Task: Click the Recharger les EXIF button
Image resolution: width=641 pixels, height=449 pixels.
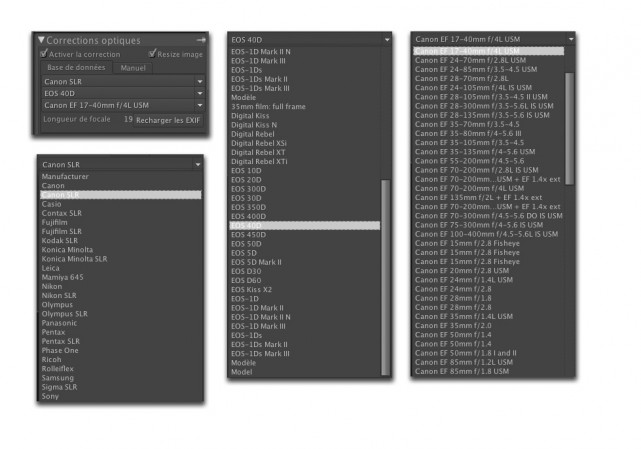Action: pyautogui.click(x=168, y=120)
